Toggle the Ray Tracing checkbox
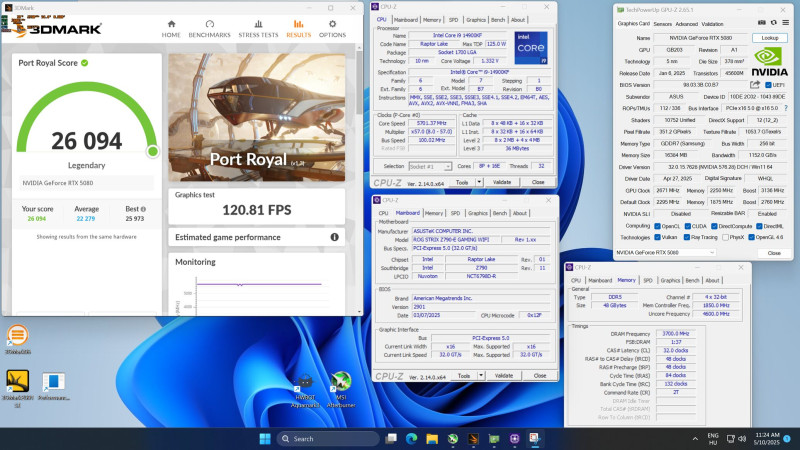 (x=688, y=237)
